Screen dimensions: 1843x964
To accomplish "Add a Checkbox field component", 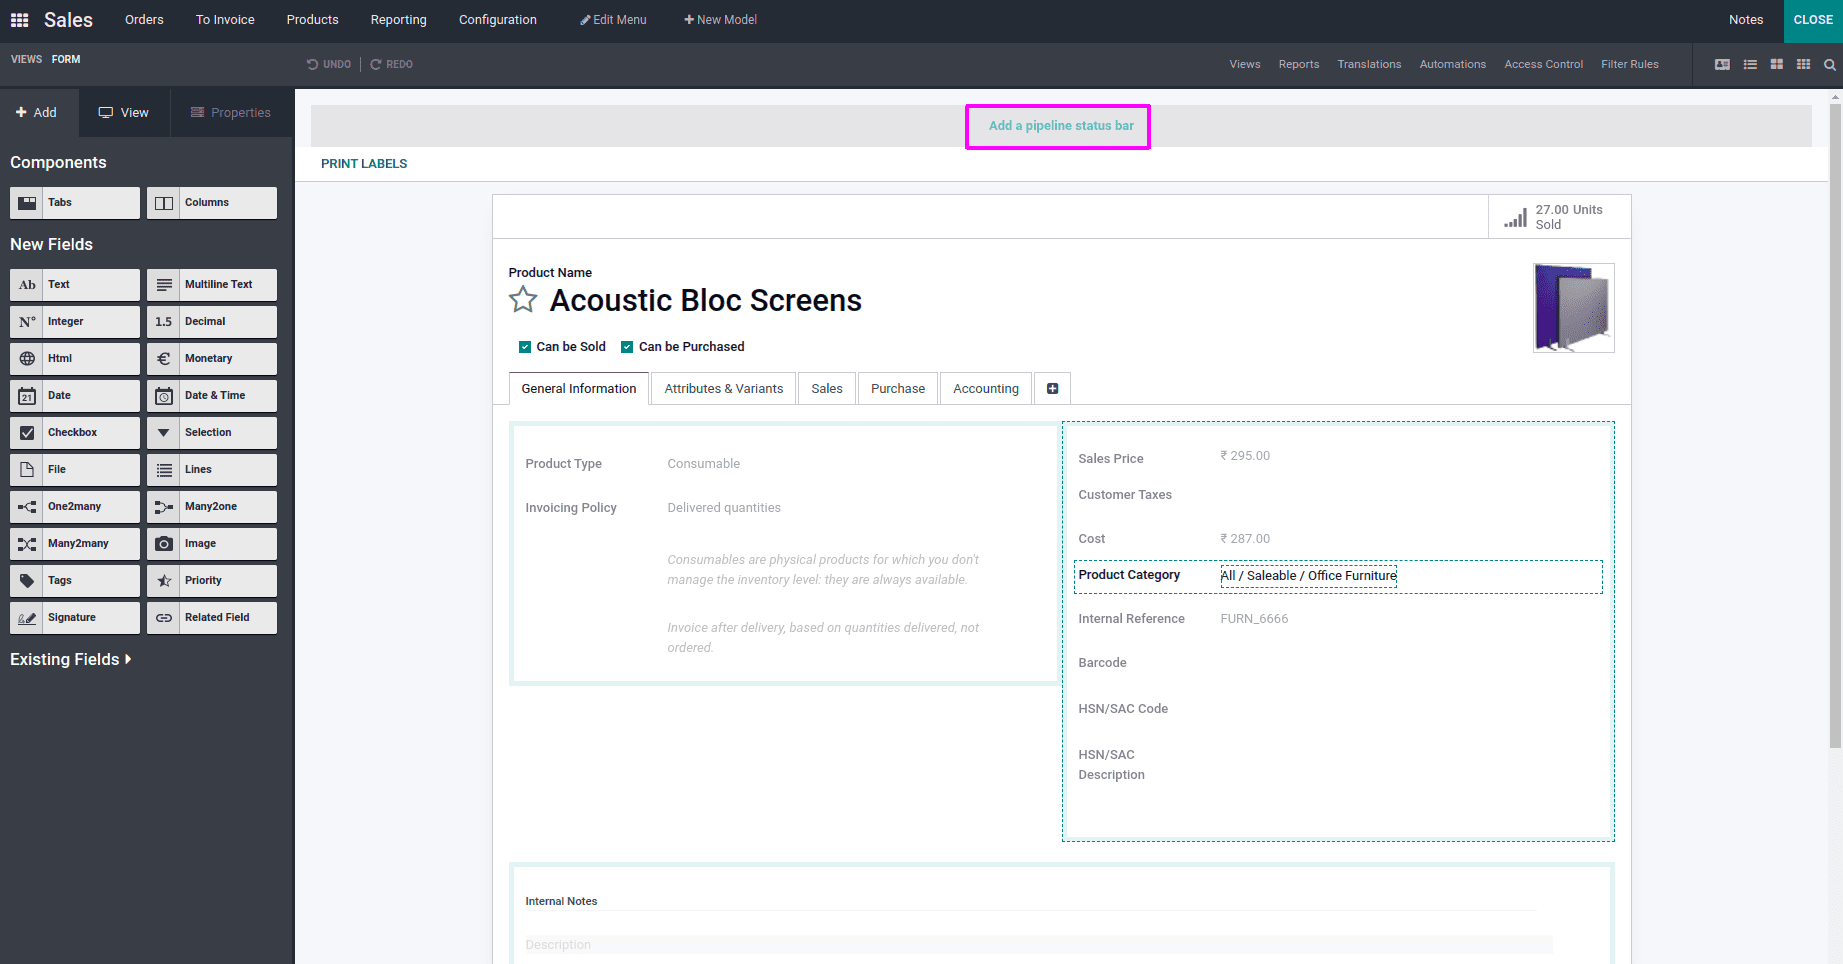I will [74, 432].
